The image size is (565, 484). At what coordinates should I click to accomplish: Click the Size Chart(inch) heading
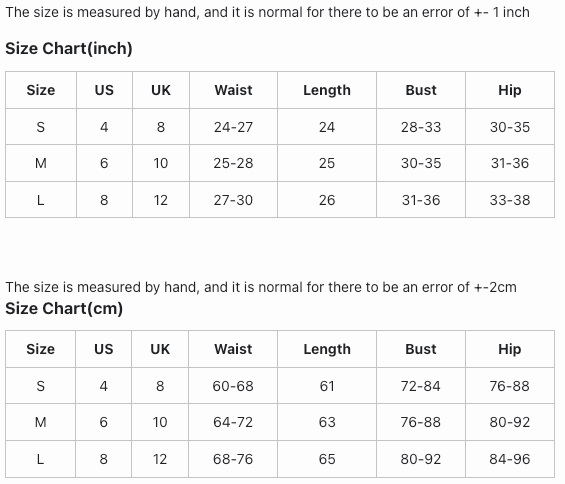pyautogui.click(x=69, y=48)
